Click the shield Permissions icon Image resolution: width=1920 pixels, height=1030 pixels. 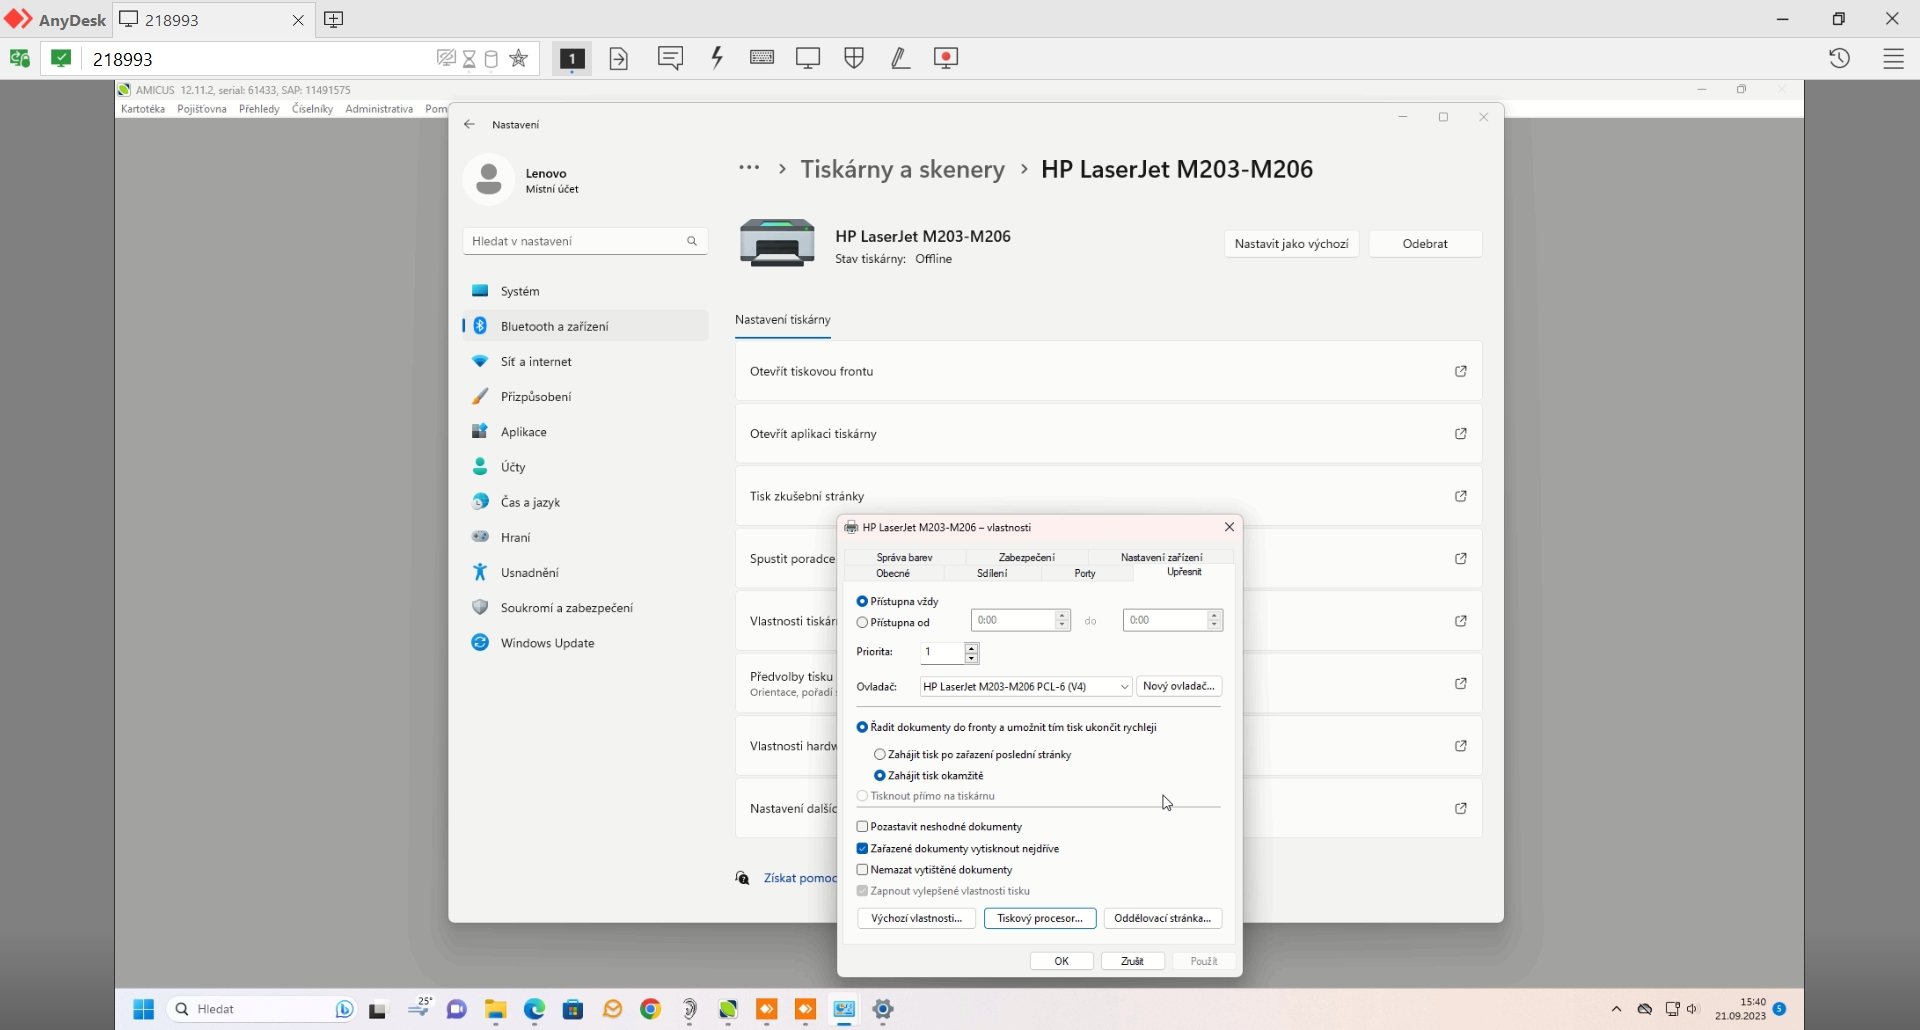854,58
